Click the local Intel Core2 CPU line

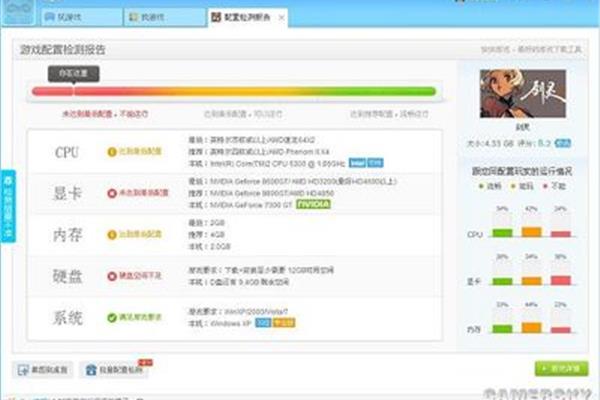267,163
